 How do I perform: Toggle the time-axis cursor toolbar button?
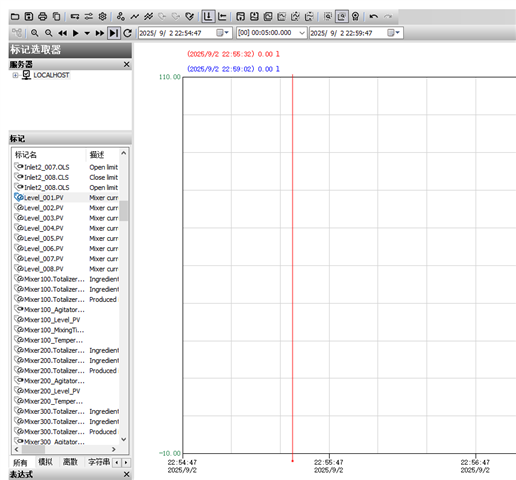click(208, 16)
